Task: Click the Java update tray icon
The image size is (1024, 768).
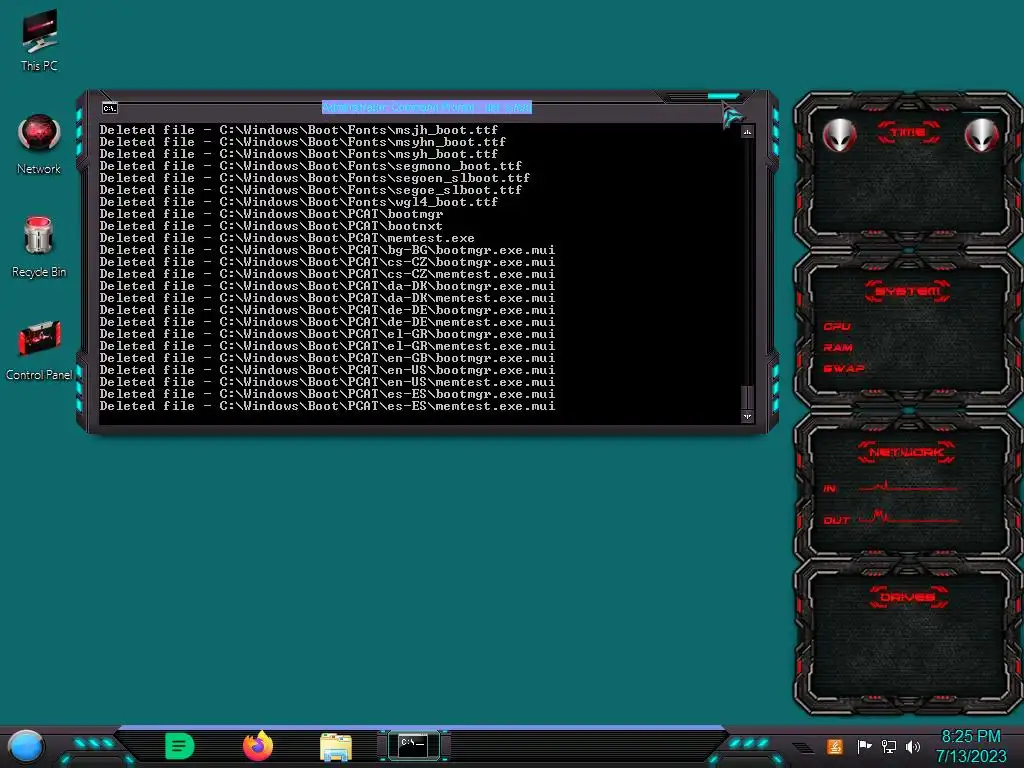Action: [x=834, y=746]
